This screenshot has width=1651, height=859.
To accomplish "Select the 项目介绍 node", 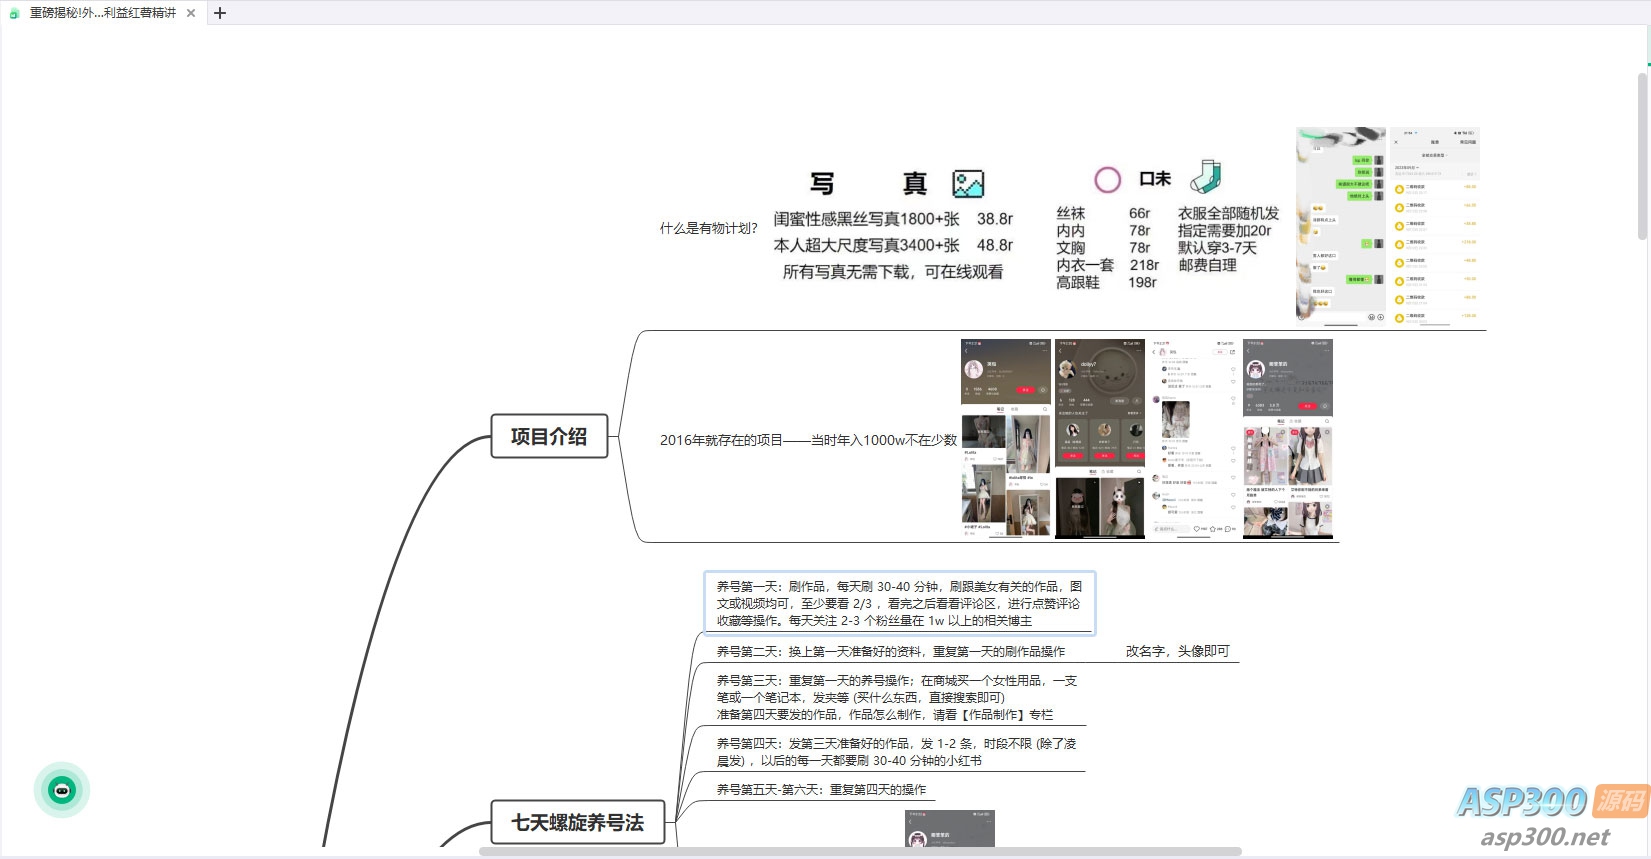I will click(549, 436).
